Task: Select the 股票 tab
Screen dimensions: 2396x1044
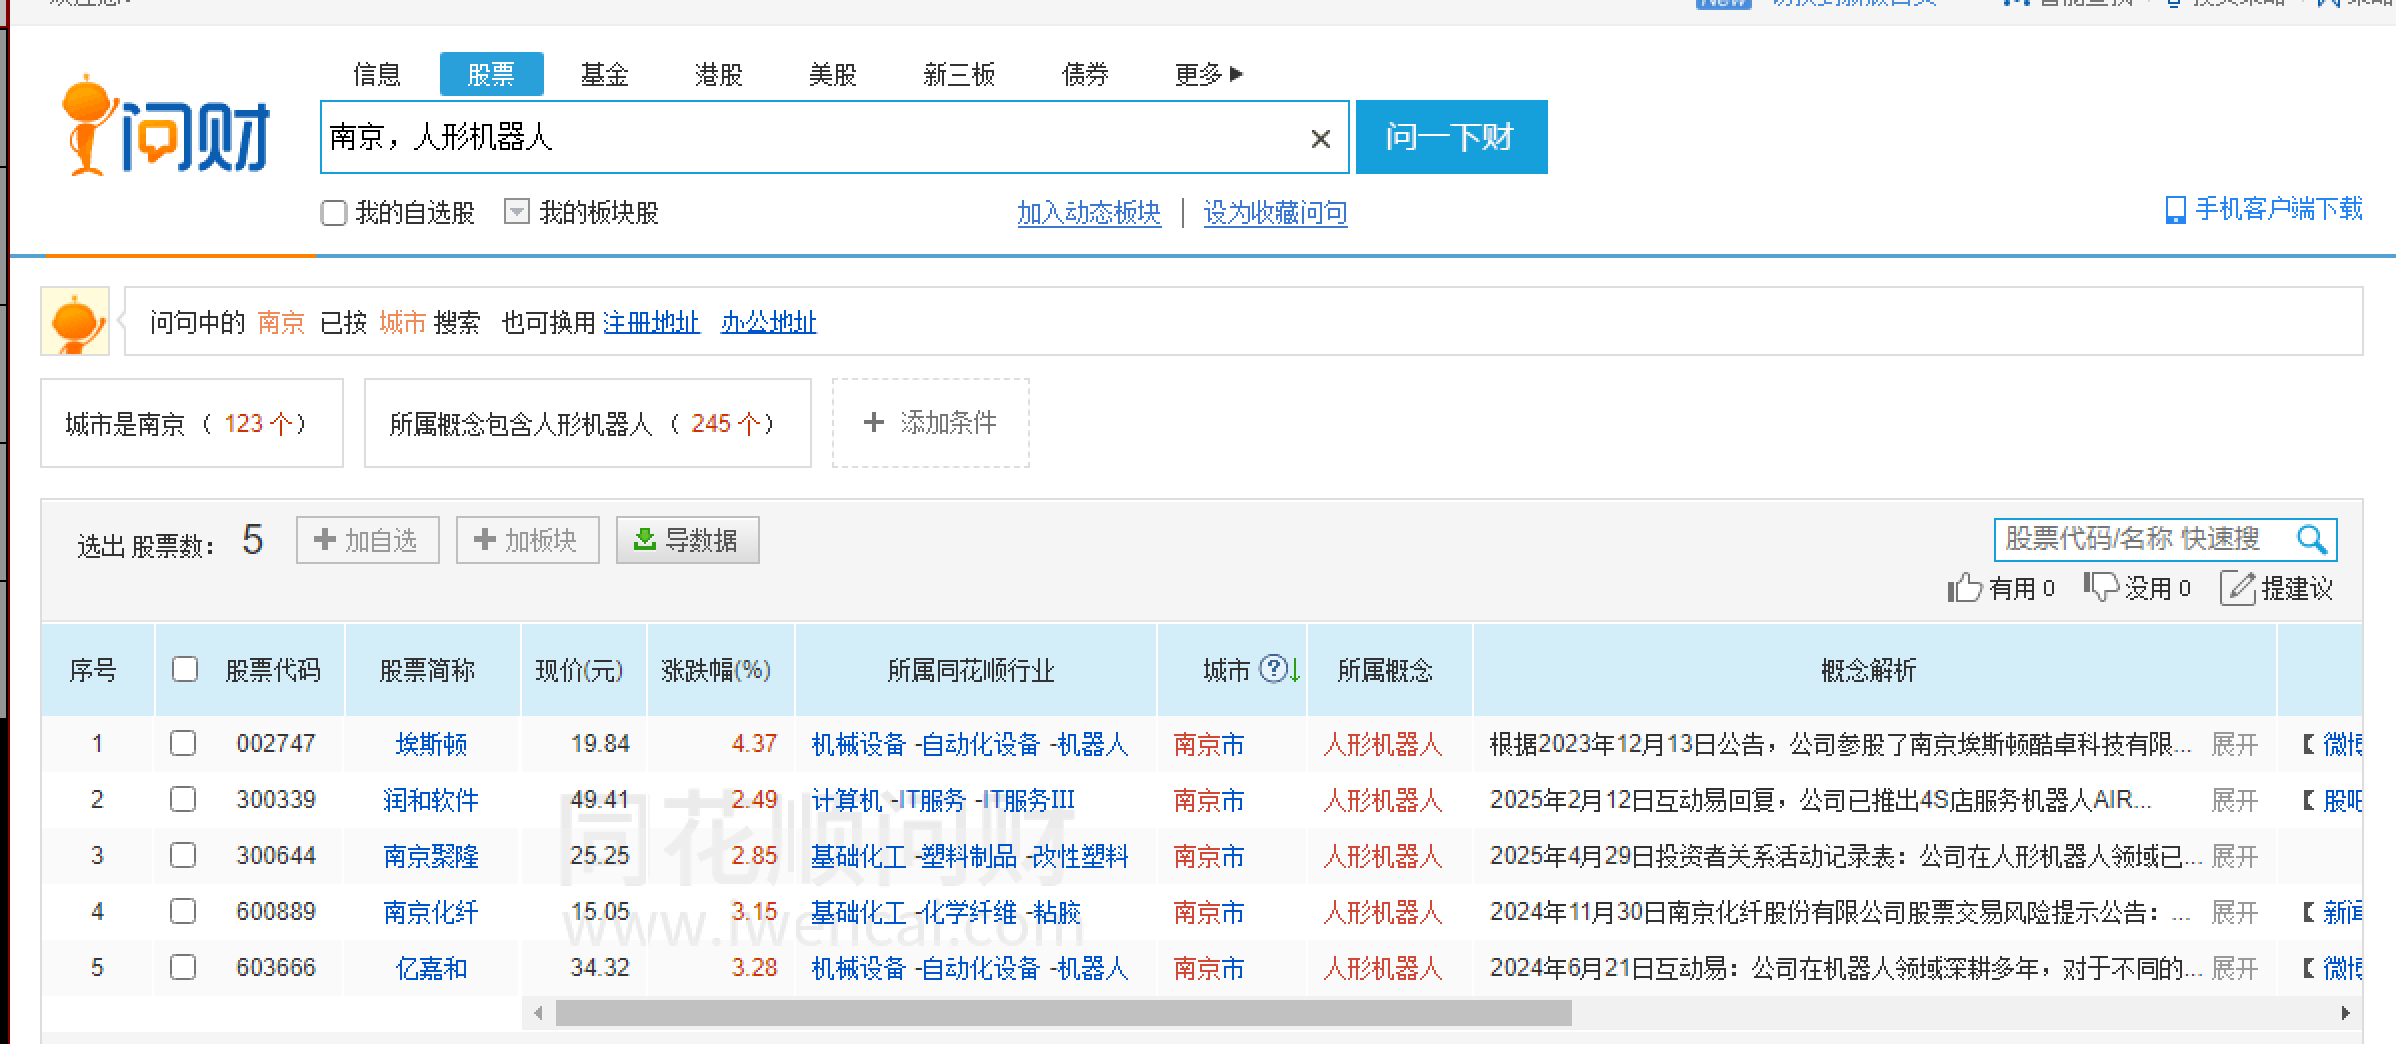Action: (491, 74)
